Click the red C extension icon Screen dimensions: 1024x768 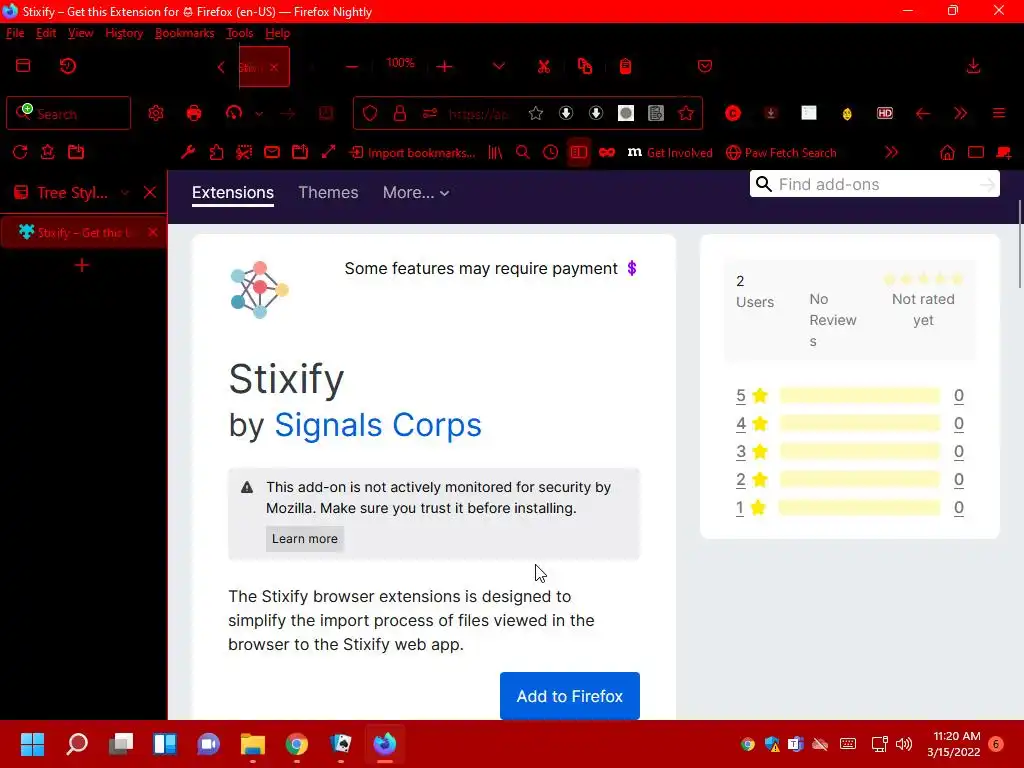[733, 114]
